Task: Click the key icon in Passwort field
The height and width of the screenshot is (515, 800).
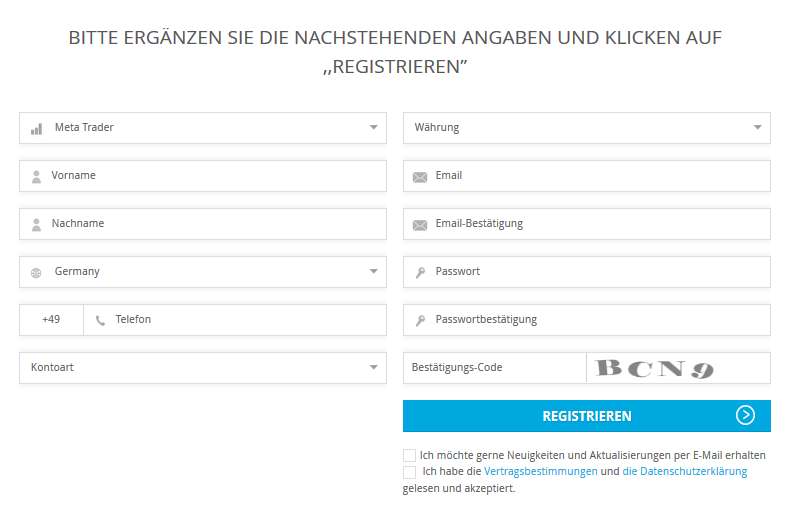Action: [420, 273]
